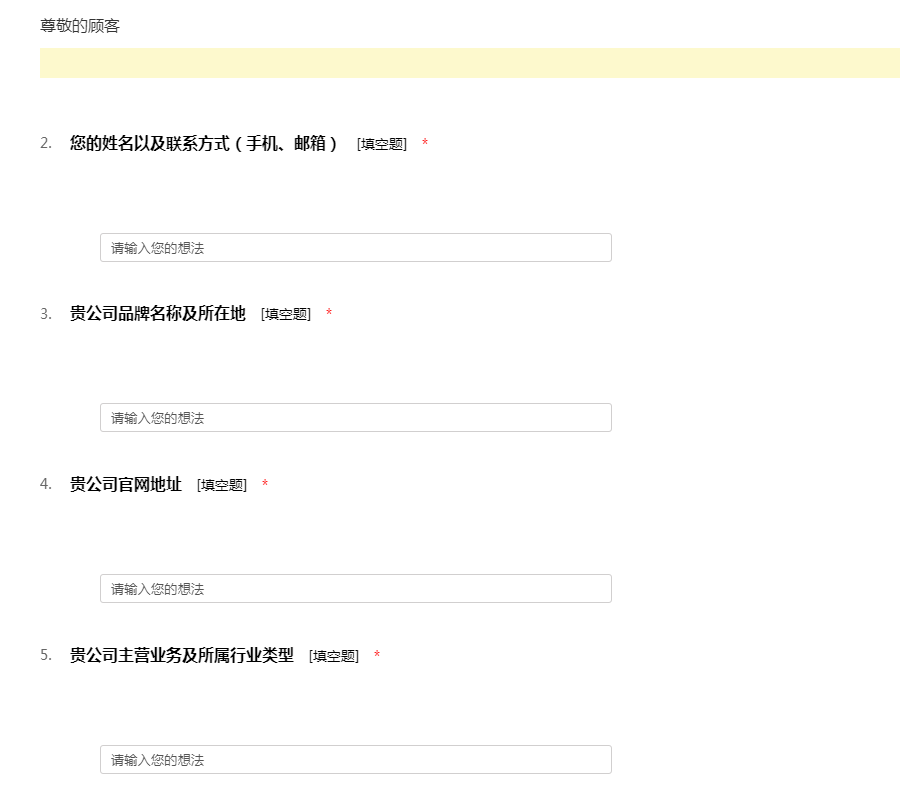Click the company website address input field
The image size is (900, 800).
[355, 589]
